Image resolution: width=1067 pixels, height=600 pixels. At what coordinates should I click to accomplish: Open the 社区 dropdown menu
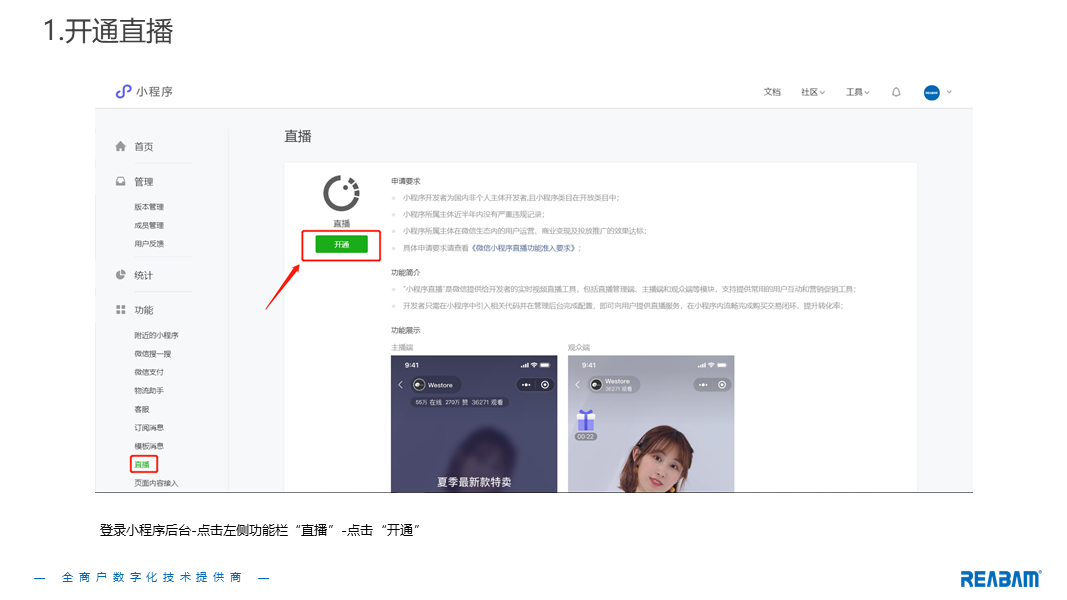coord(812,92)
